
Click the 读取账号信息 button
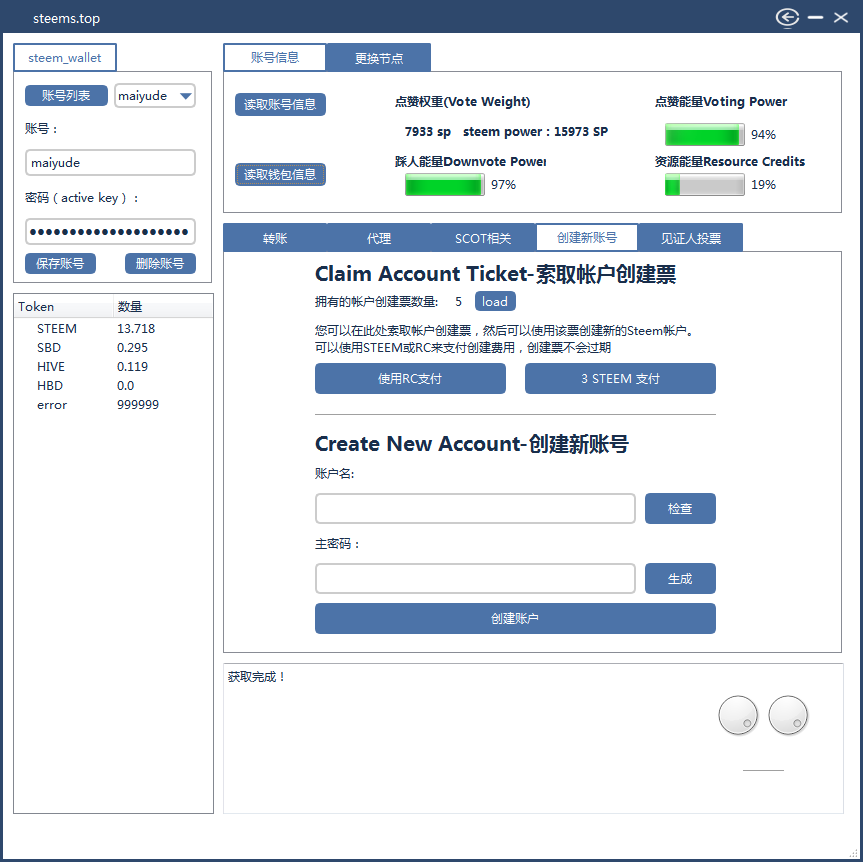(280, 105)
